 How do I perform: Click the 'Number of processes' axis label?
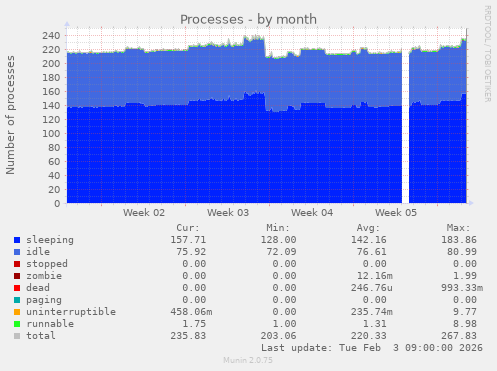click(10, 115)
